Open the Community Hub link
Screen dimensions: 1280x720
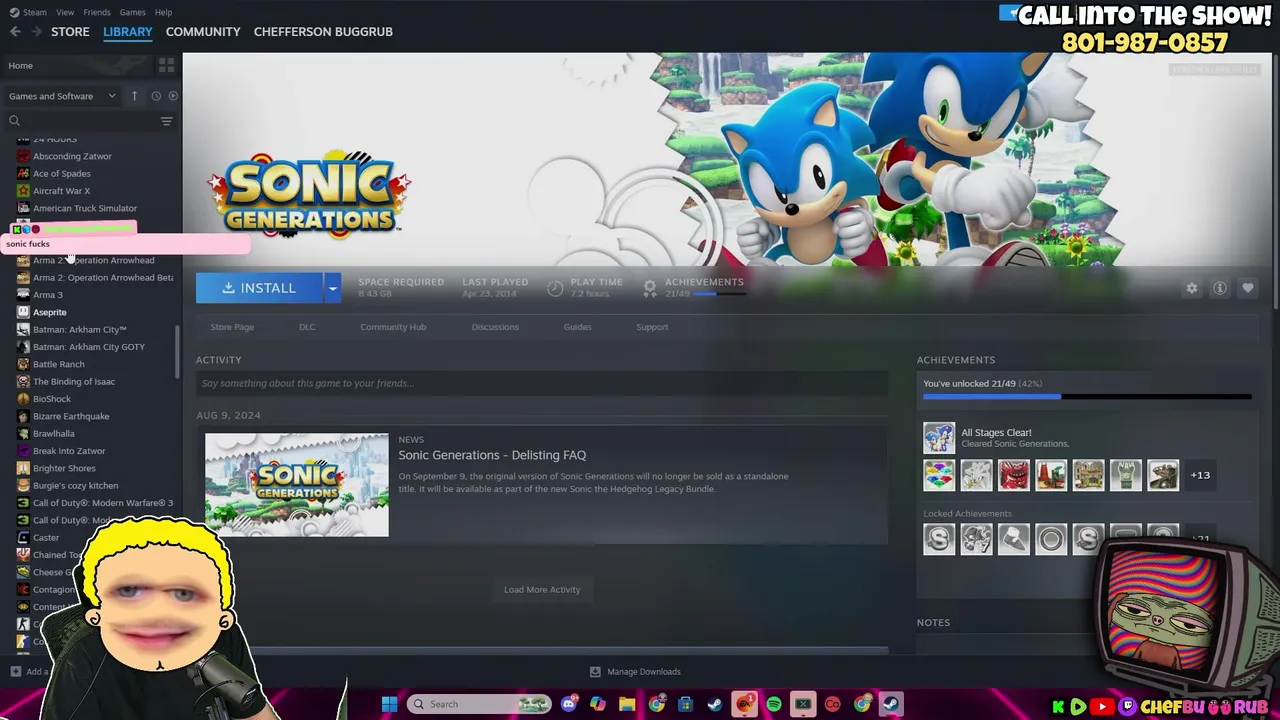click(x=393, y=327)
